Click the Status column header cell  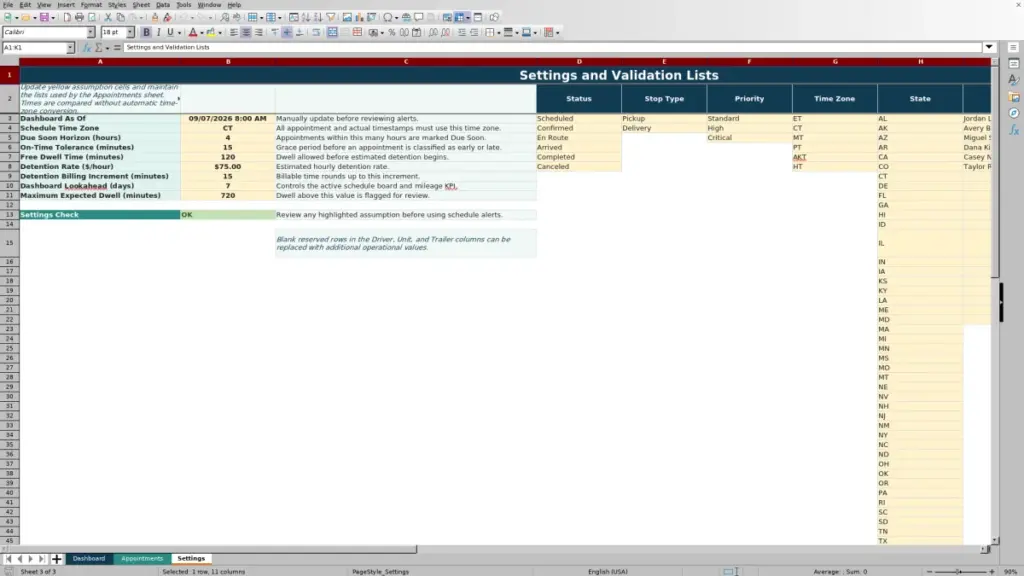point(579,99)
